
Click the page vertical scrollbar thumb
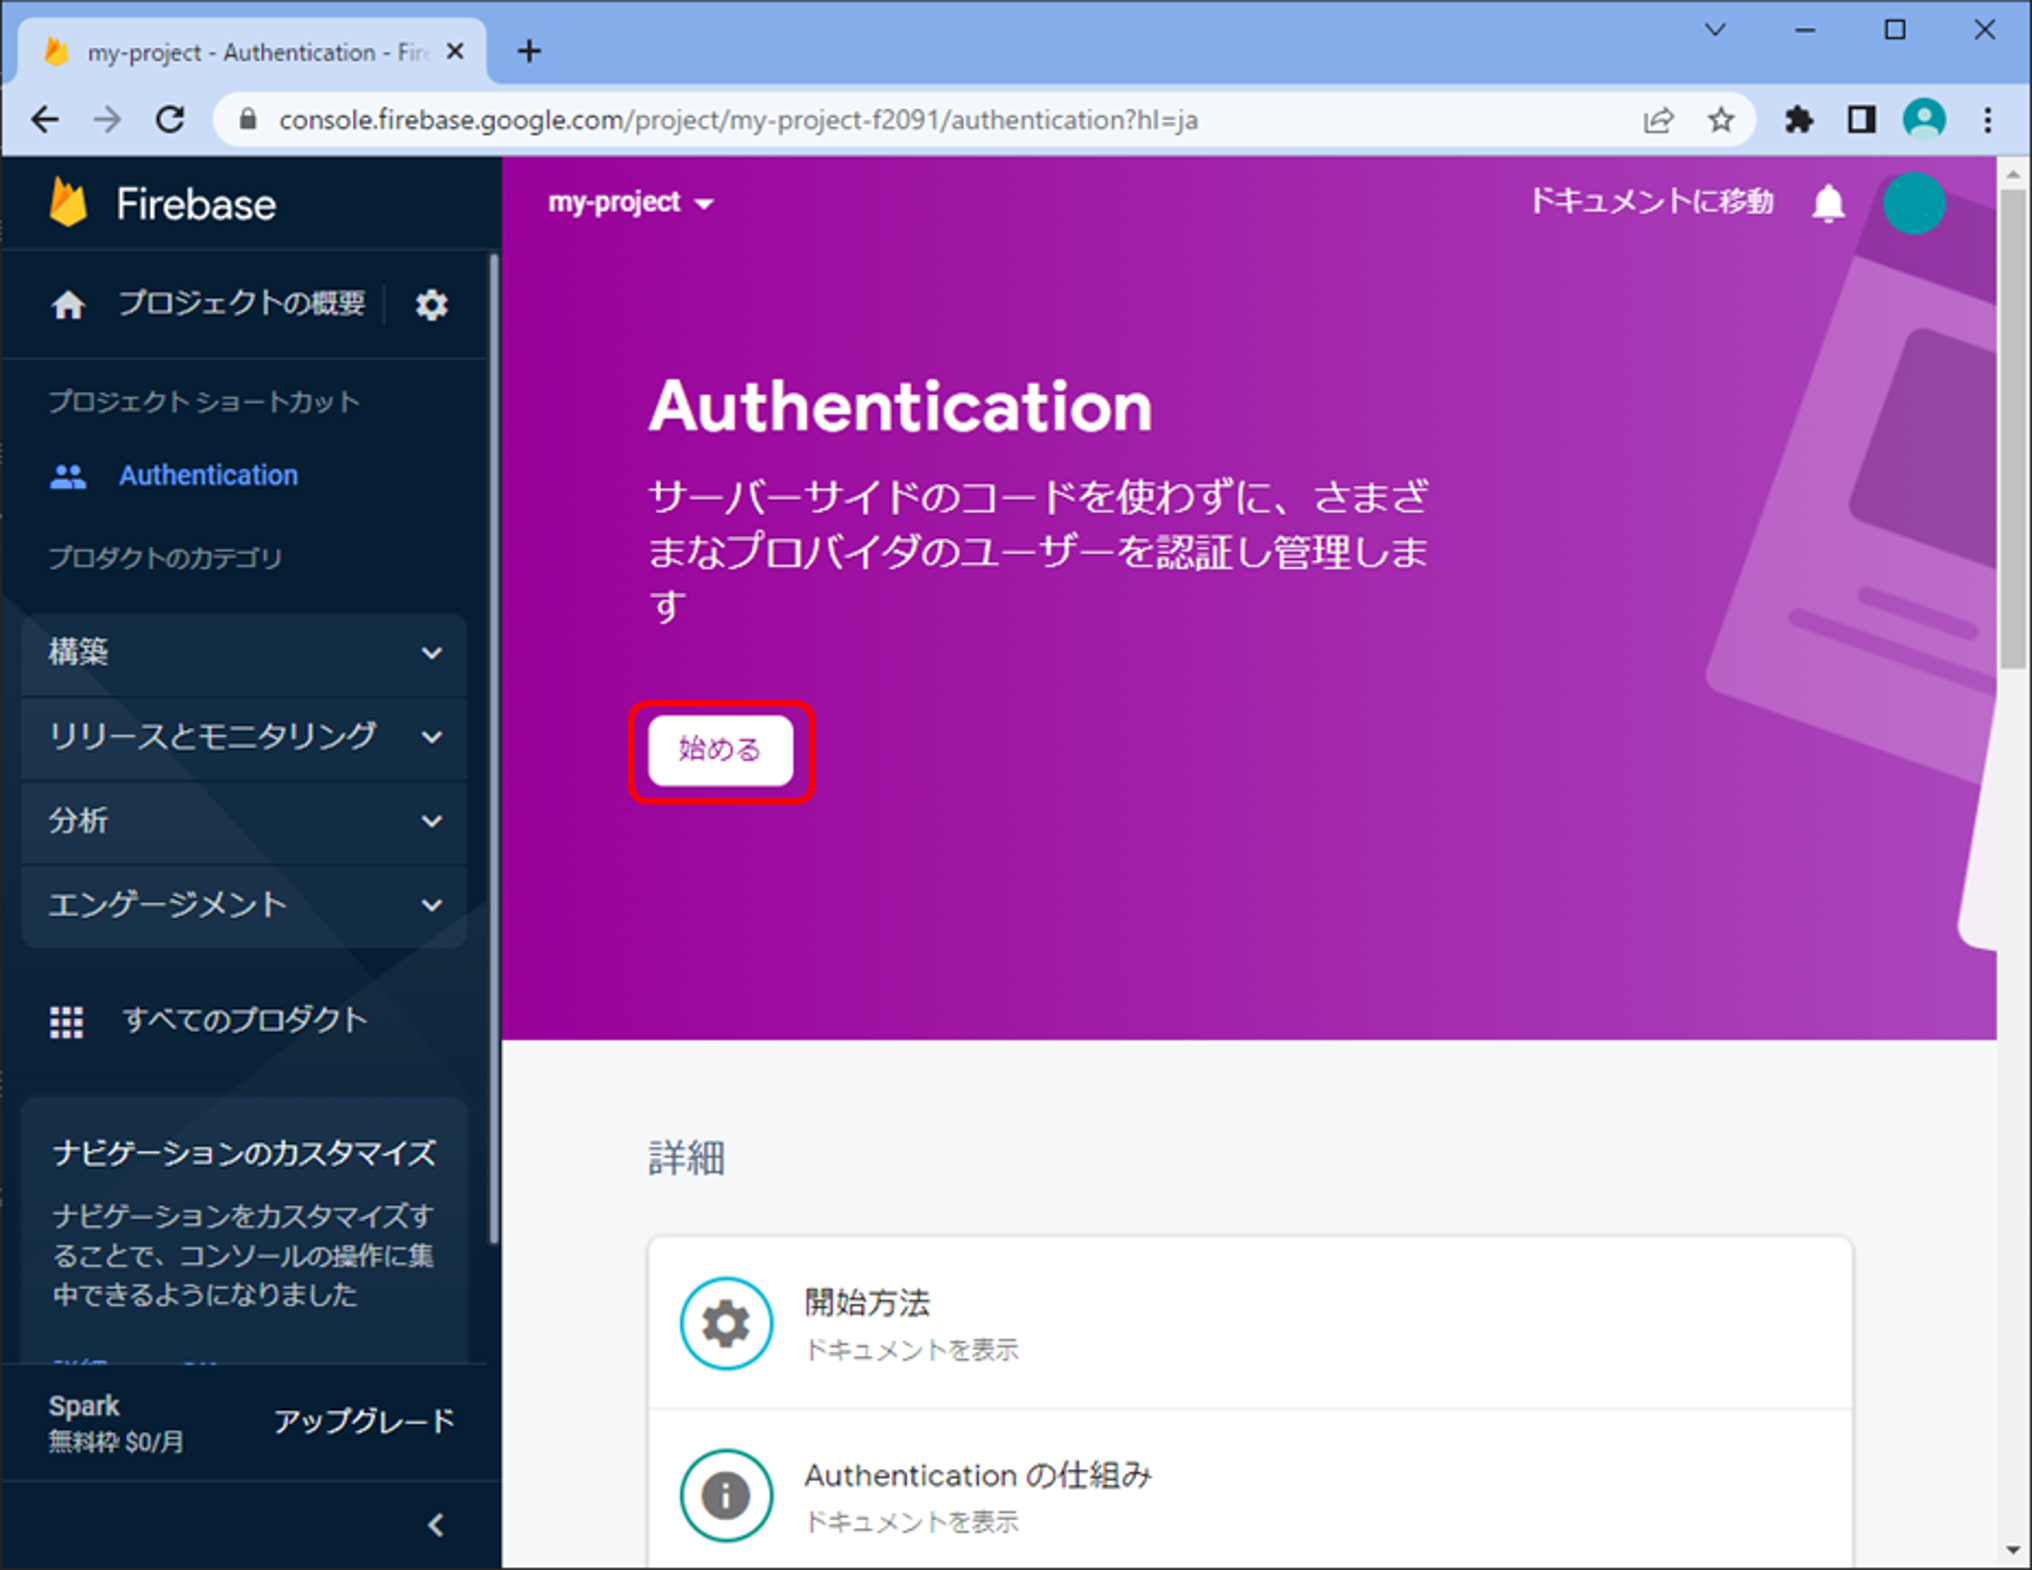tap(2013, 430)
